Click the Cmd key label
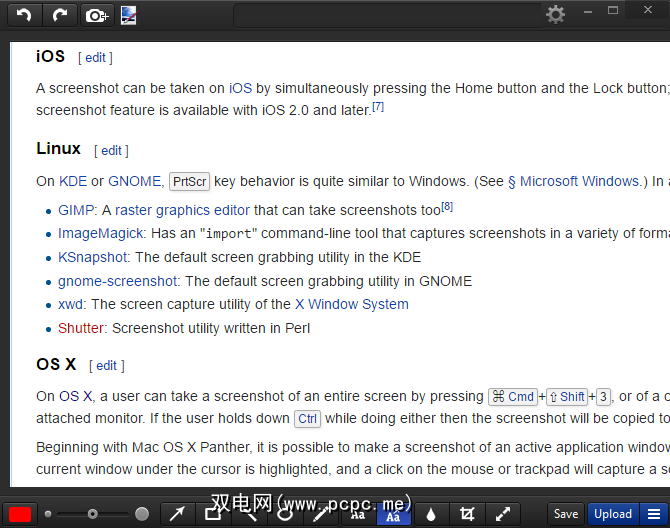This screenshot has width=670, height=528. (513, 396)
